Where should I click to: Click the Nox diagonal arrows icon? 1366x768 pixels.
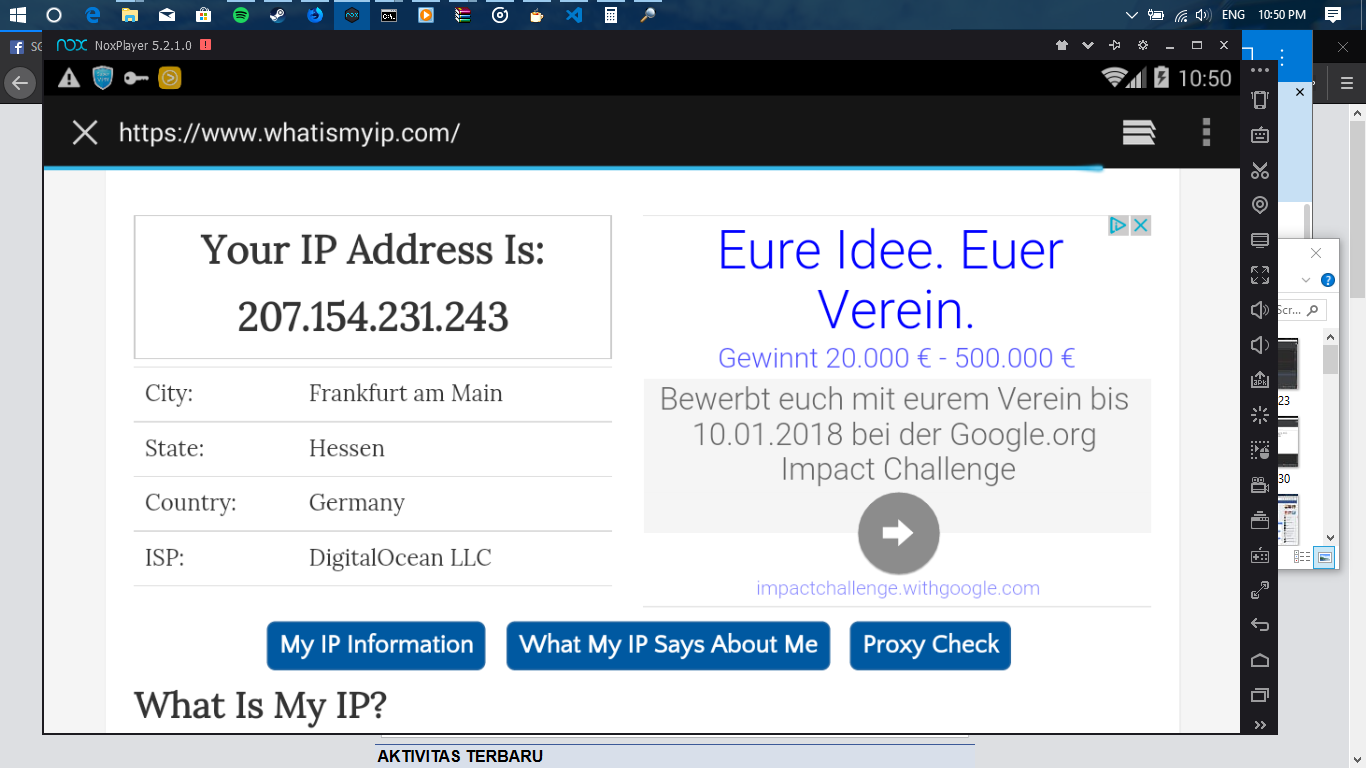click(x=1260, y=590)
